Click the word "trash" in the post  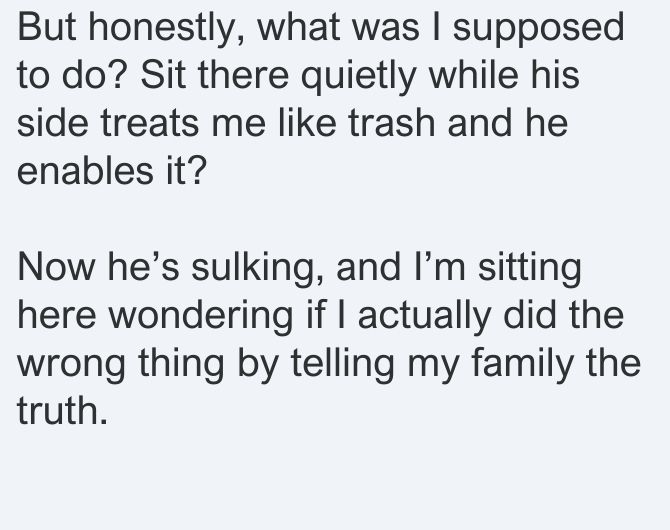click(x=391, y=123)
